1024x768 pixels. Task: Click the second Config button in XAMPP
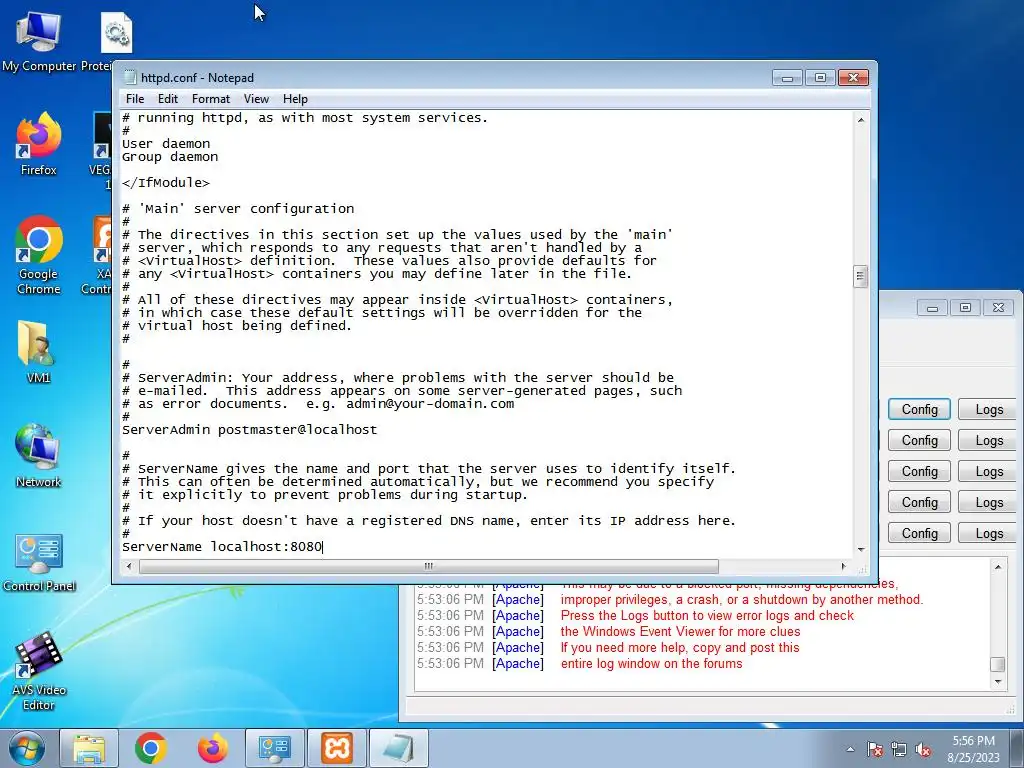pos(920,440)
